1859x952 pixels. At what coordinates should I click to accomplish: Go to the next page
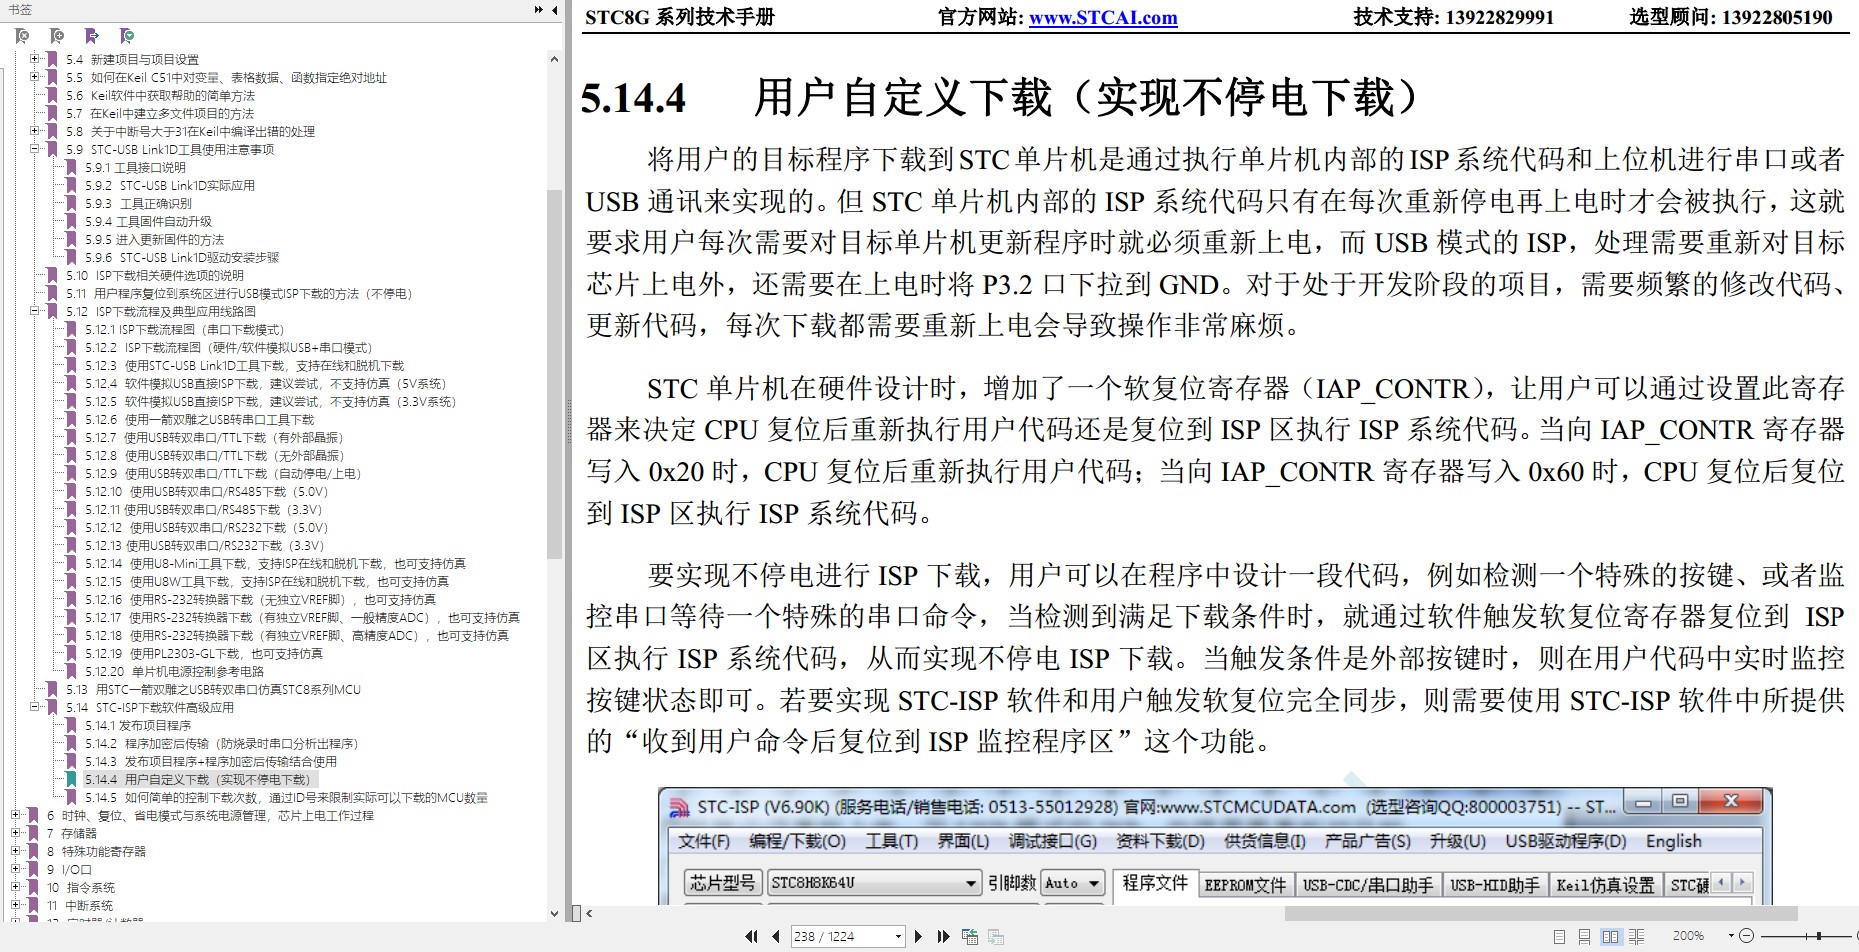919,936
